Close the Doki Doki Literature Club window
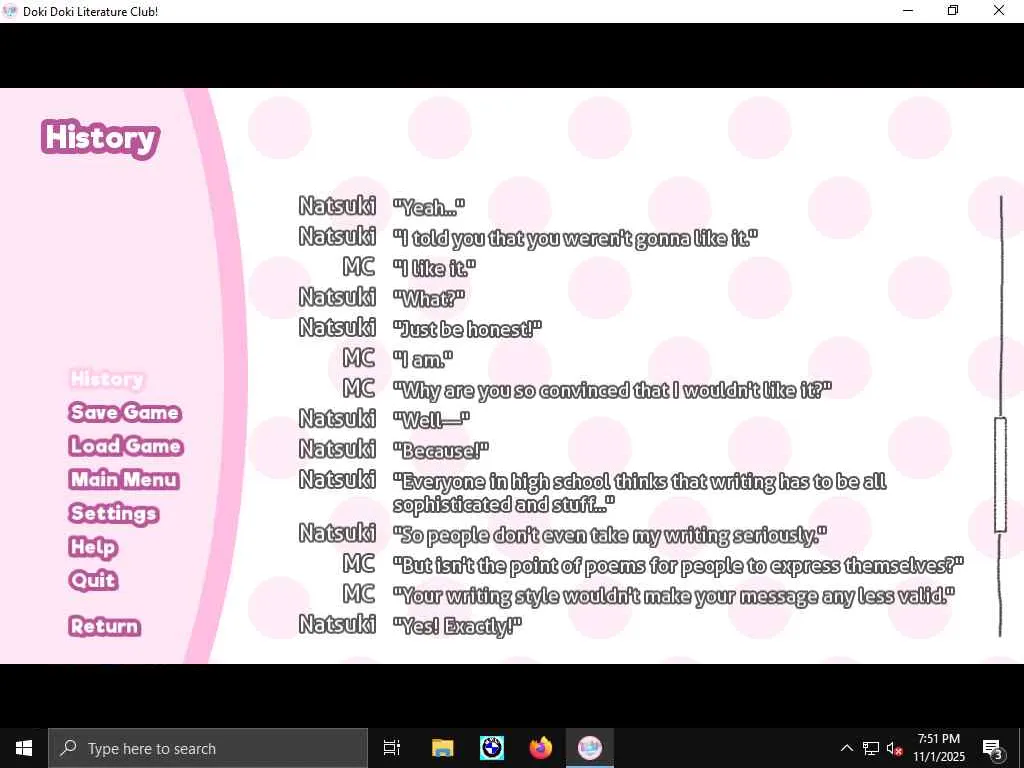The height and width of the screenshot is (768, 1024). coord(999,11)
